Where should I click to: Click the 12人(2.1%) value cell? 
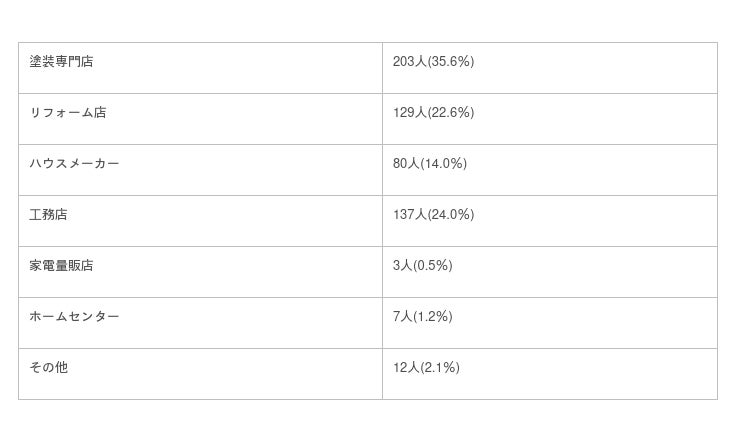coord(426,368)
